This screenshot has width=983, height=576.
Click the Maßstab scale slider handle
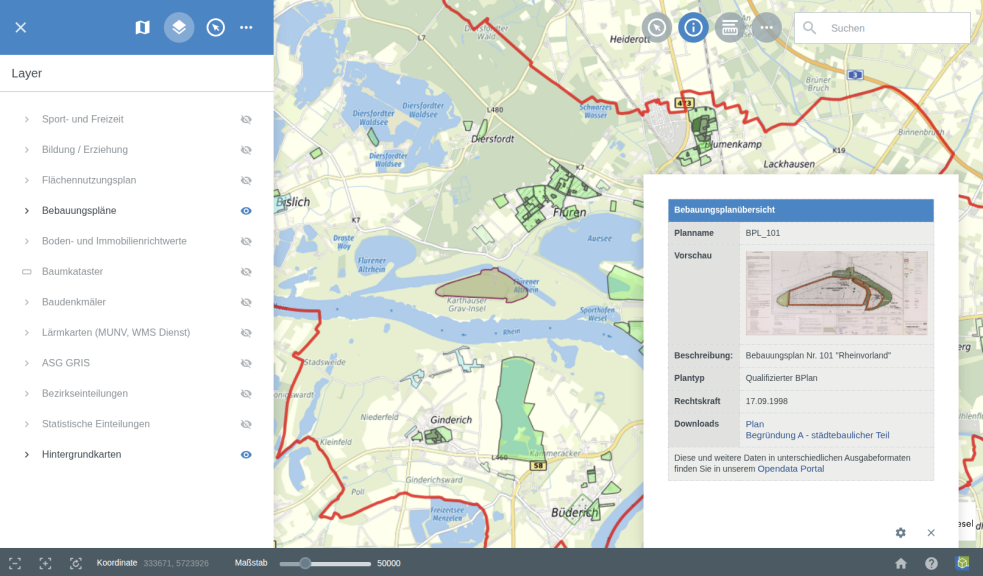coord(305,563)
